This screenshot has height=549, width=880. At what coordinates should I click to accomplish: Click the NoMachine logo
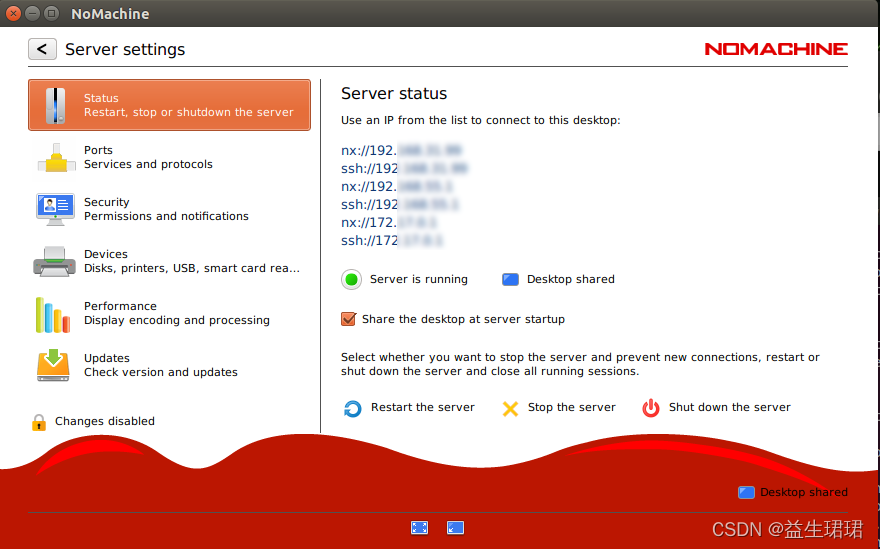776,49
